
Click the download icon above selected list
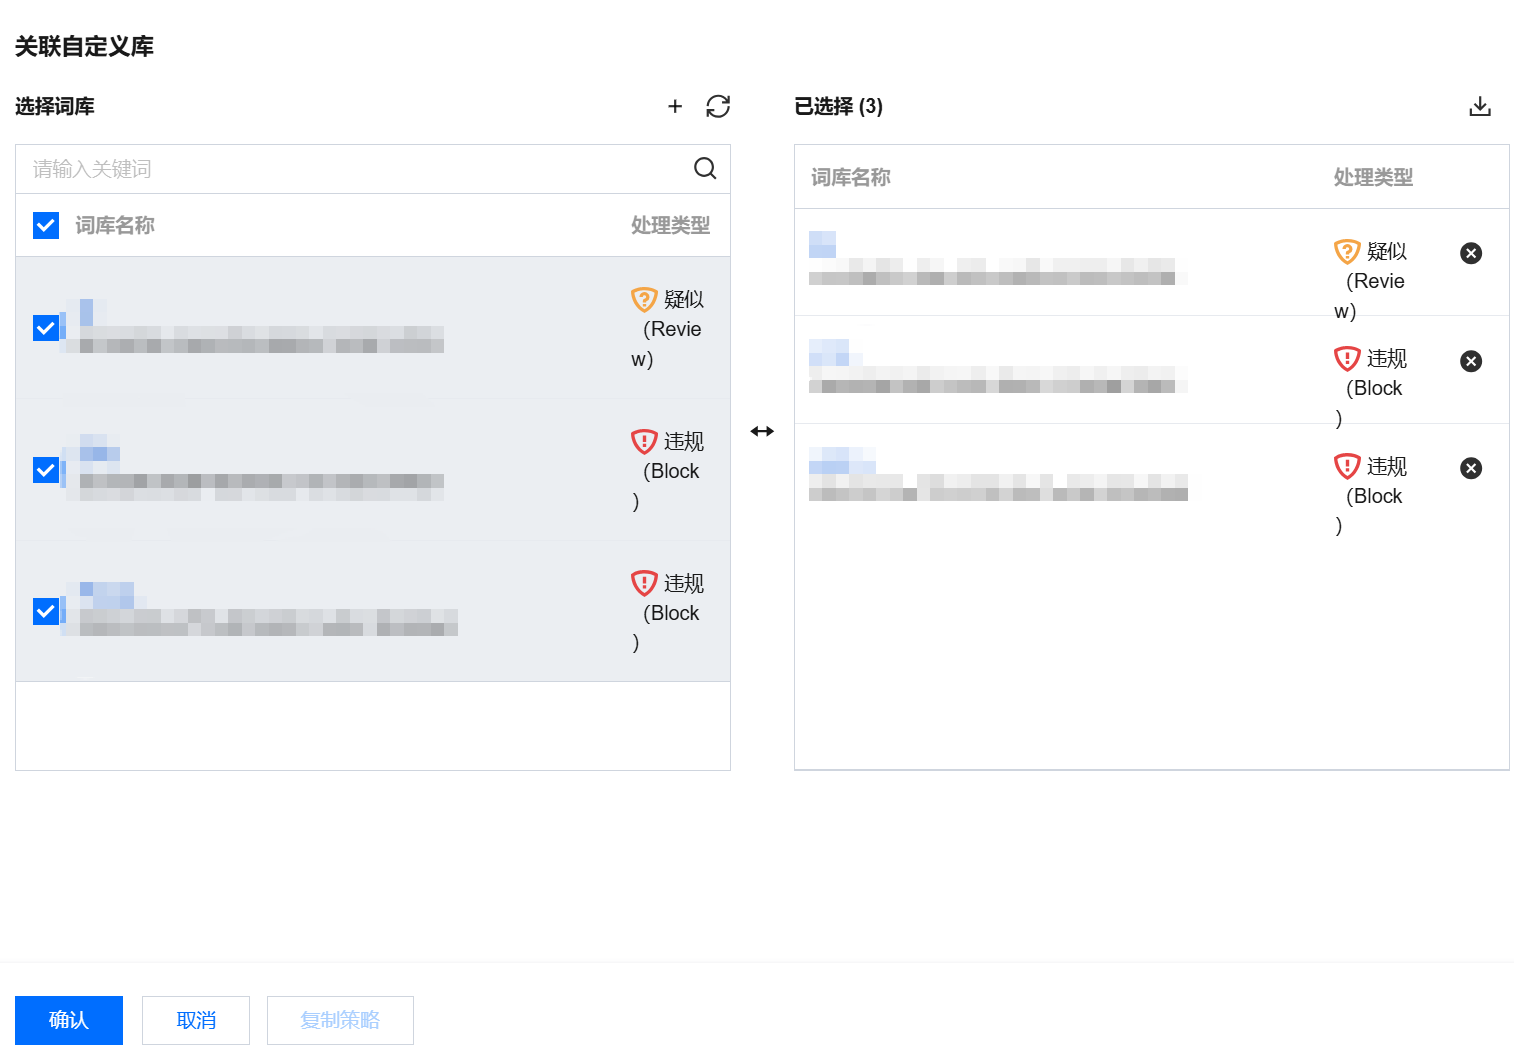pos(1480,106)
